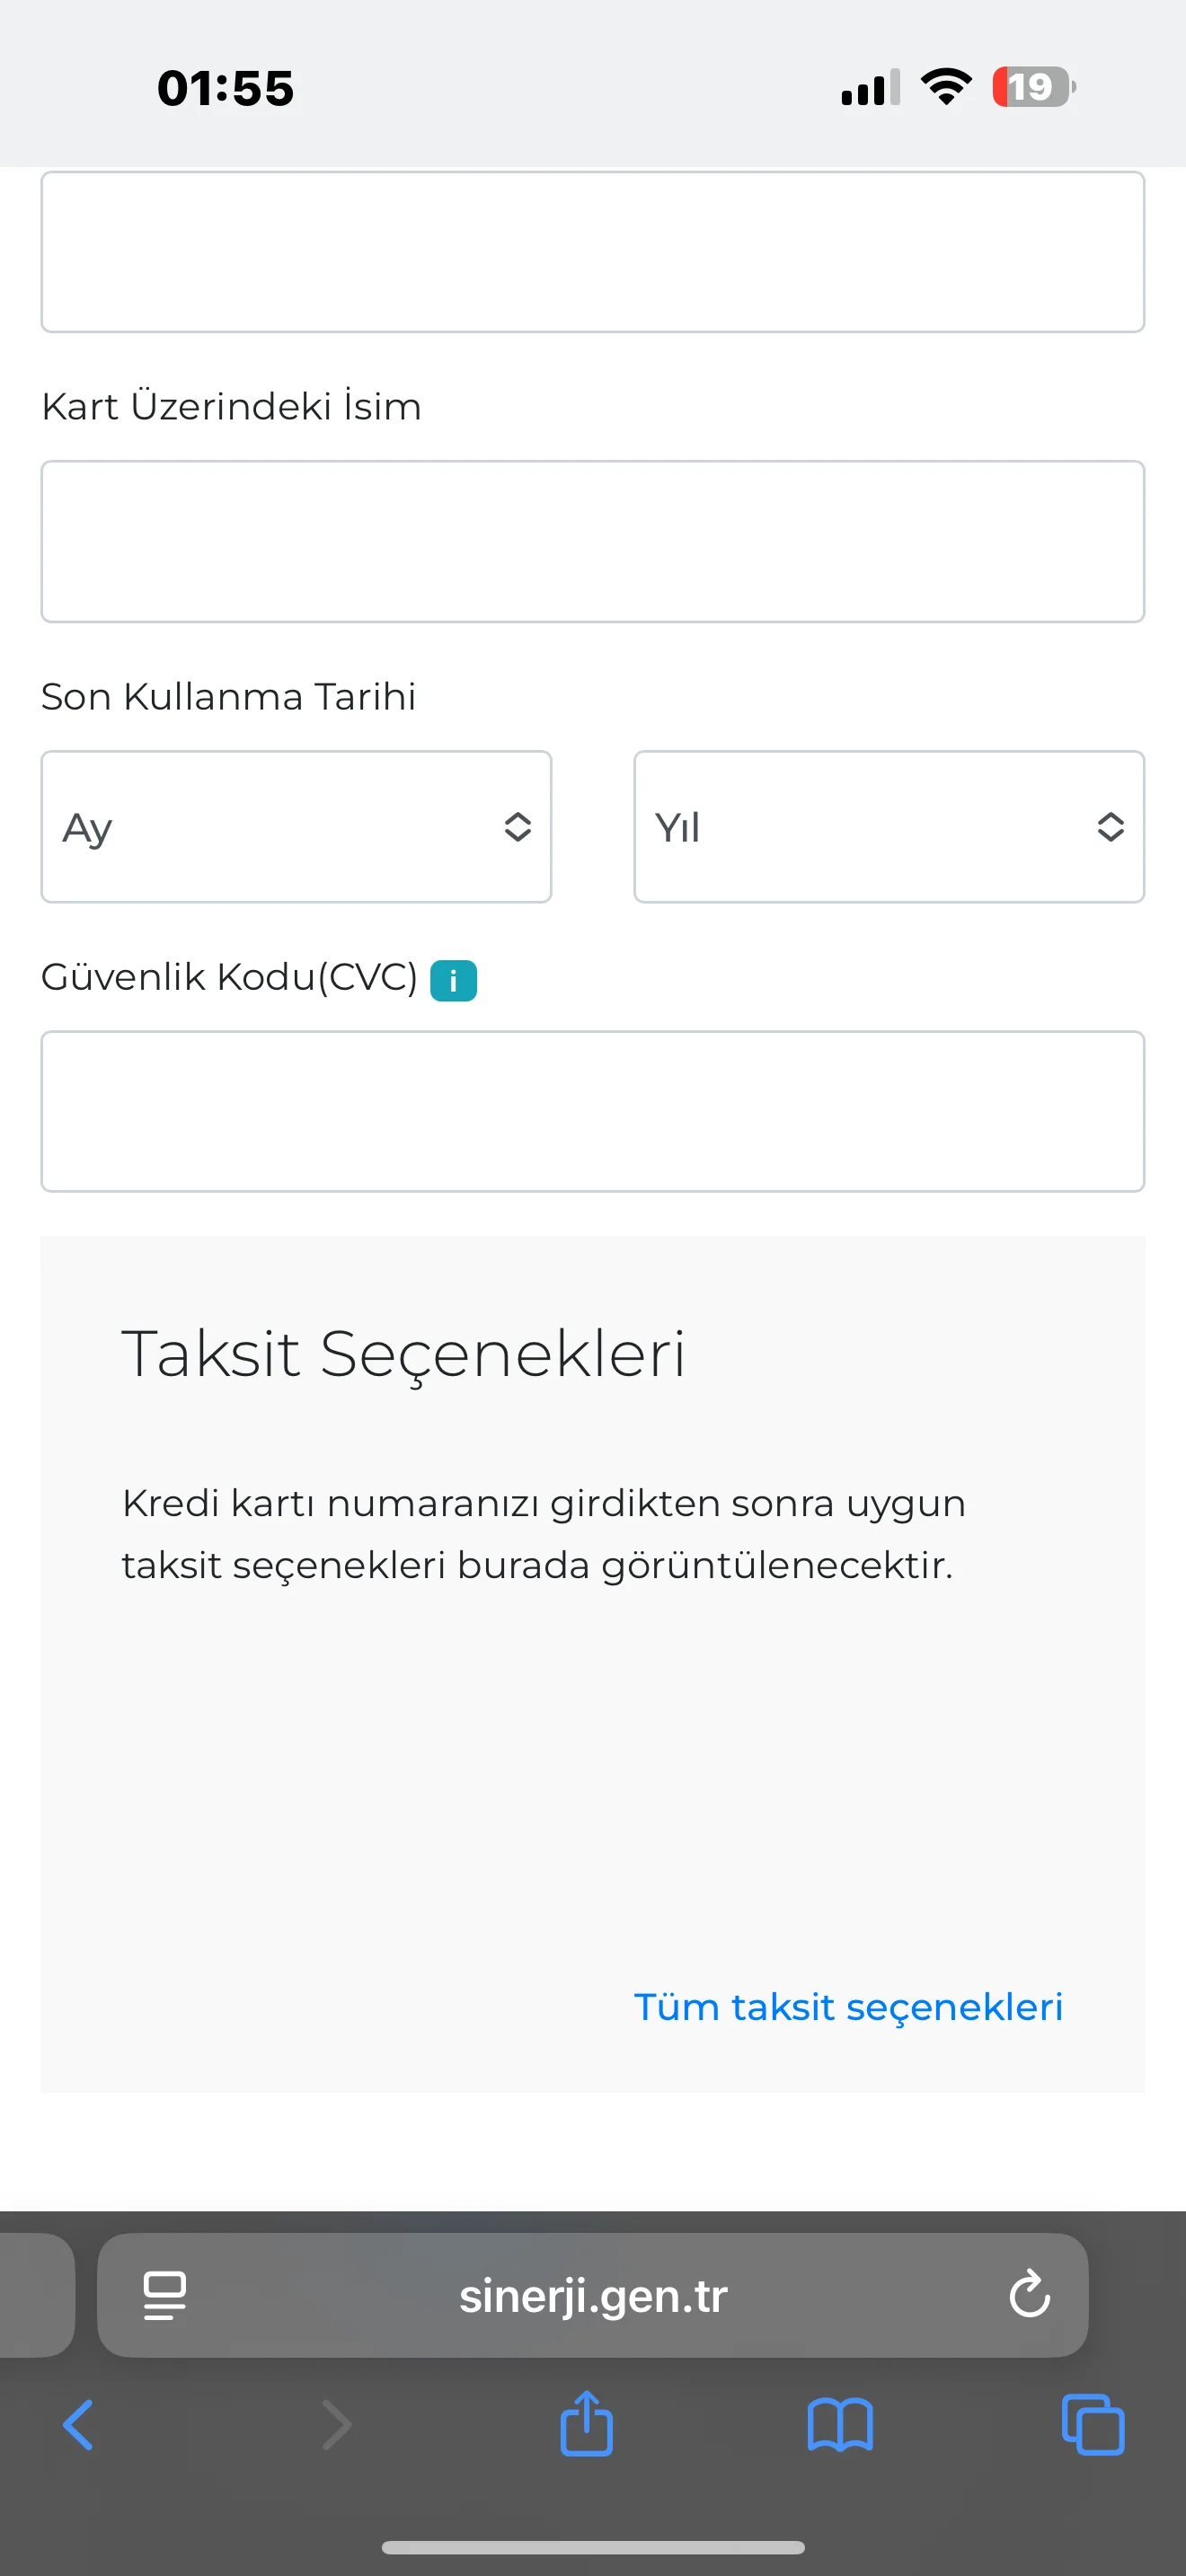Image resolution: width=1186 pixels, height=2576 pixels.
Task: Tap the Taksit Seçenekleri heading
Action: [403, 1353]
